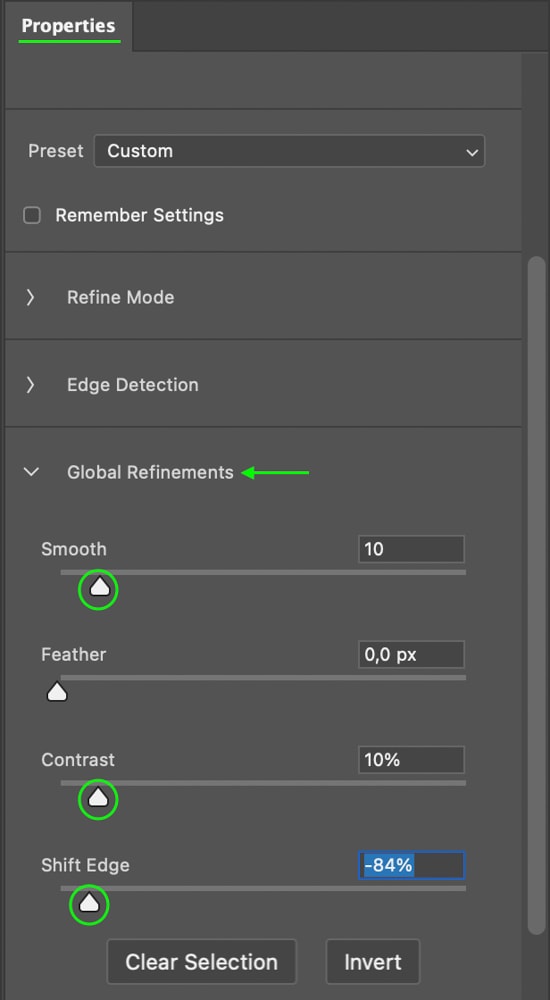Screen dimensions: 550x1000
Task: Click the Refine Mode section label
Action: click(x=121, y=297)
